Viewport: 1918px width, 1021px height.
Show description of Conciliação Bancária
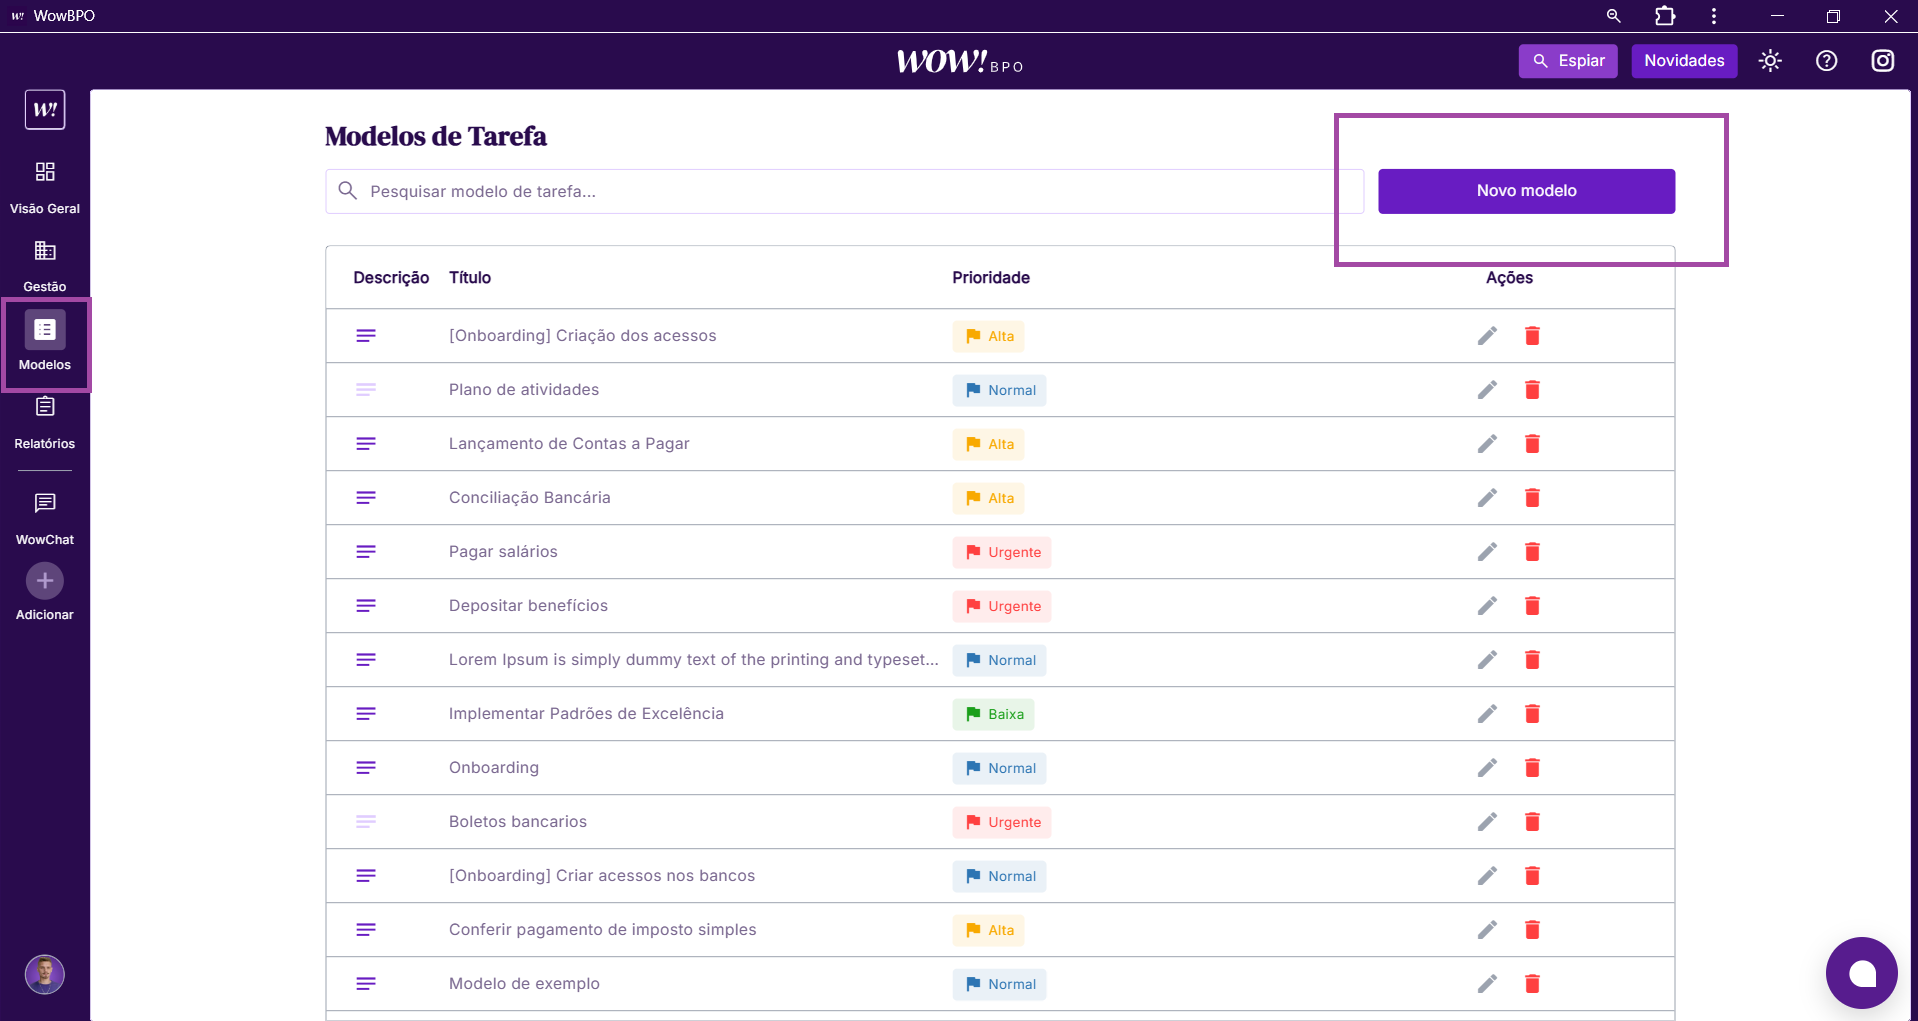click(366, 498)
